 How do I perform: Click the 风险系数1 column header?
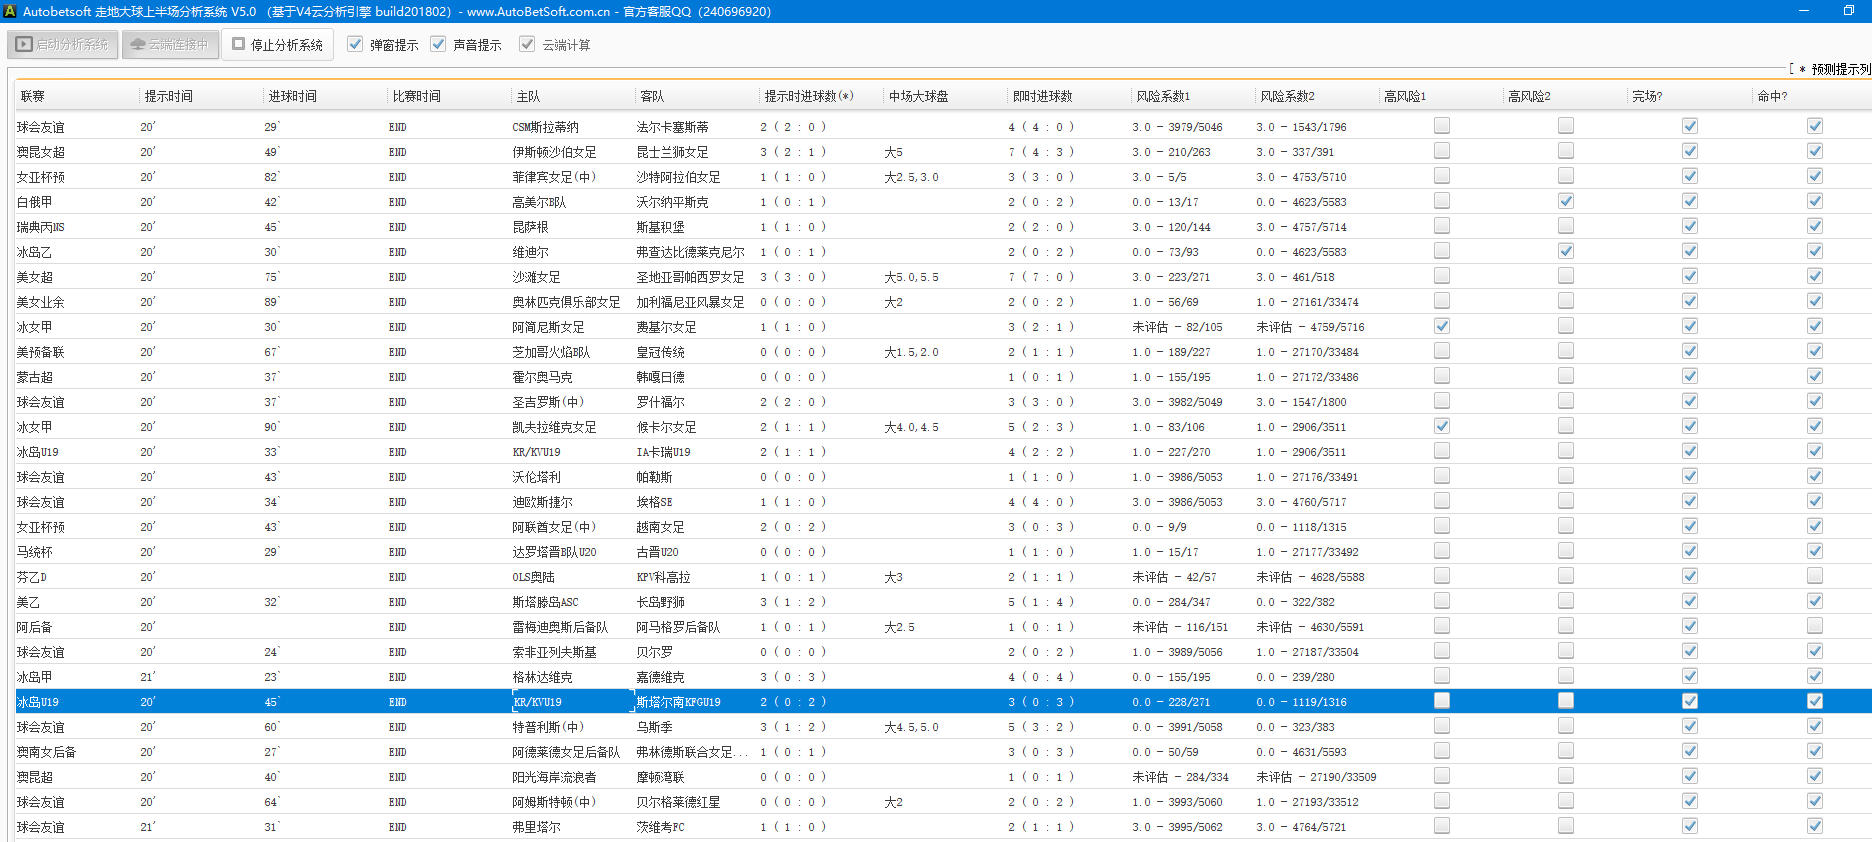pyautogui.click(x=1163, y=96)
